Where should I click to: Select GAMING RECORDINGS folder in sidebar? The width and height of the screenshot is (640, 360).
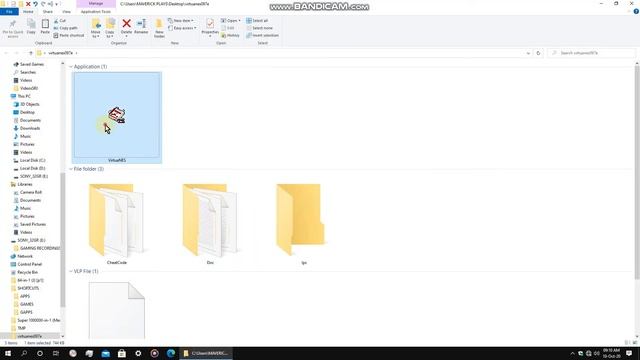[39, 248]
